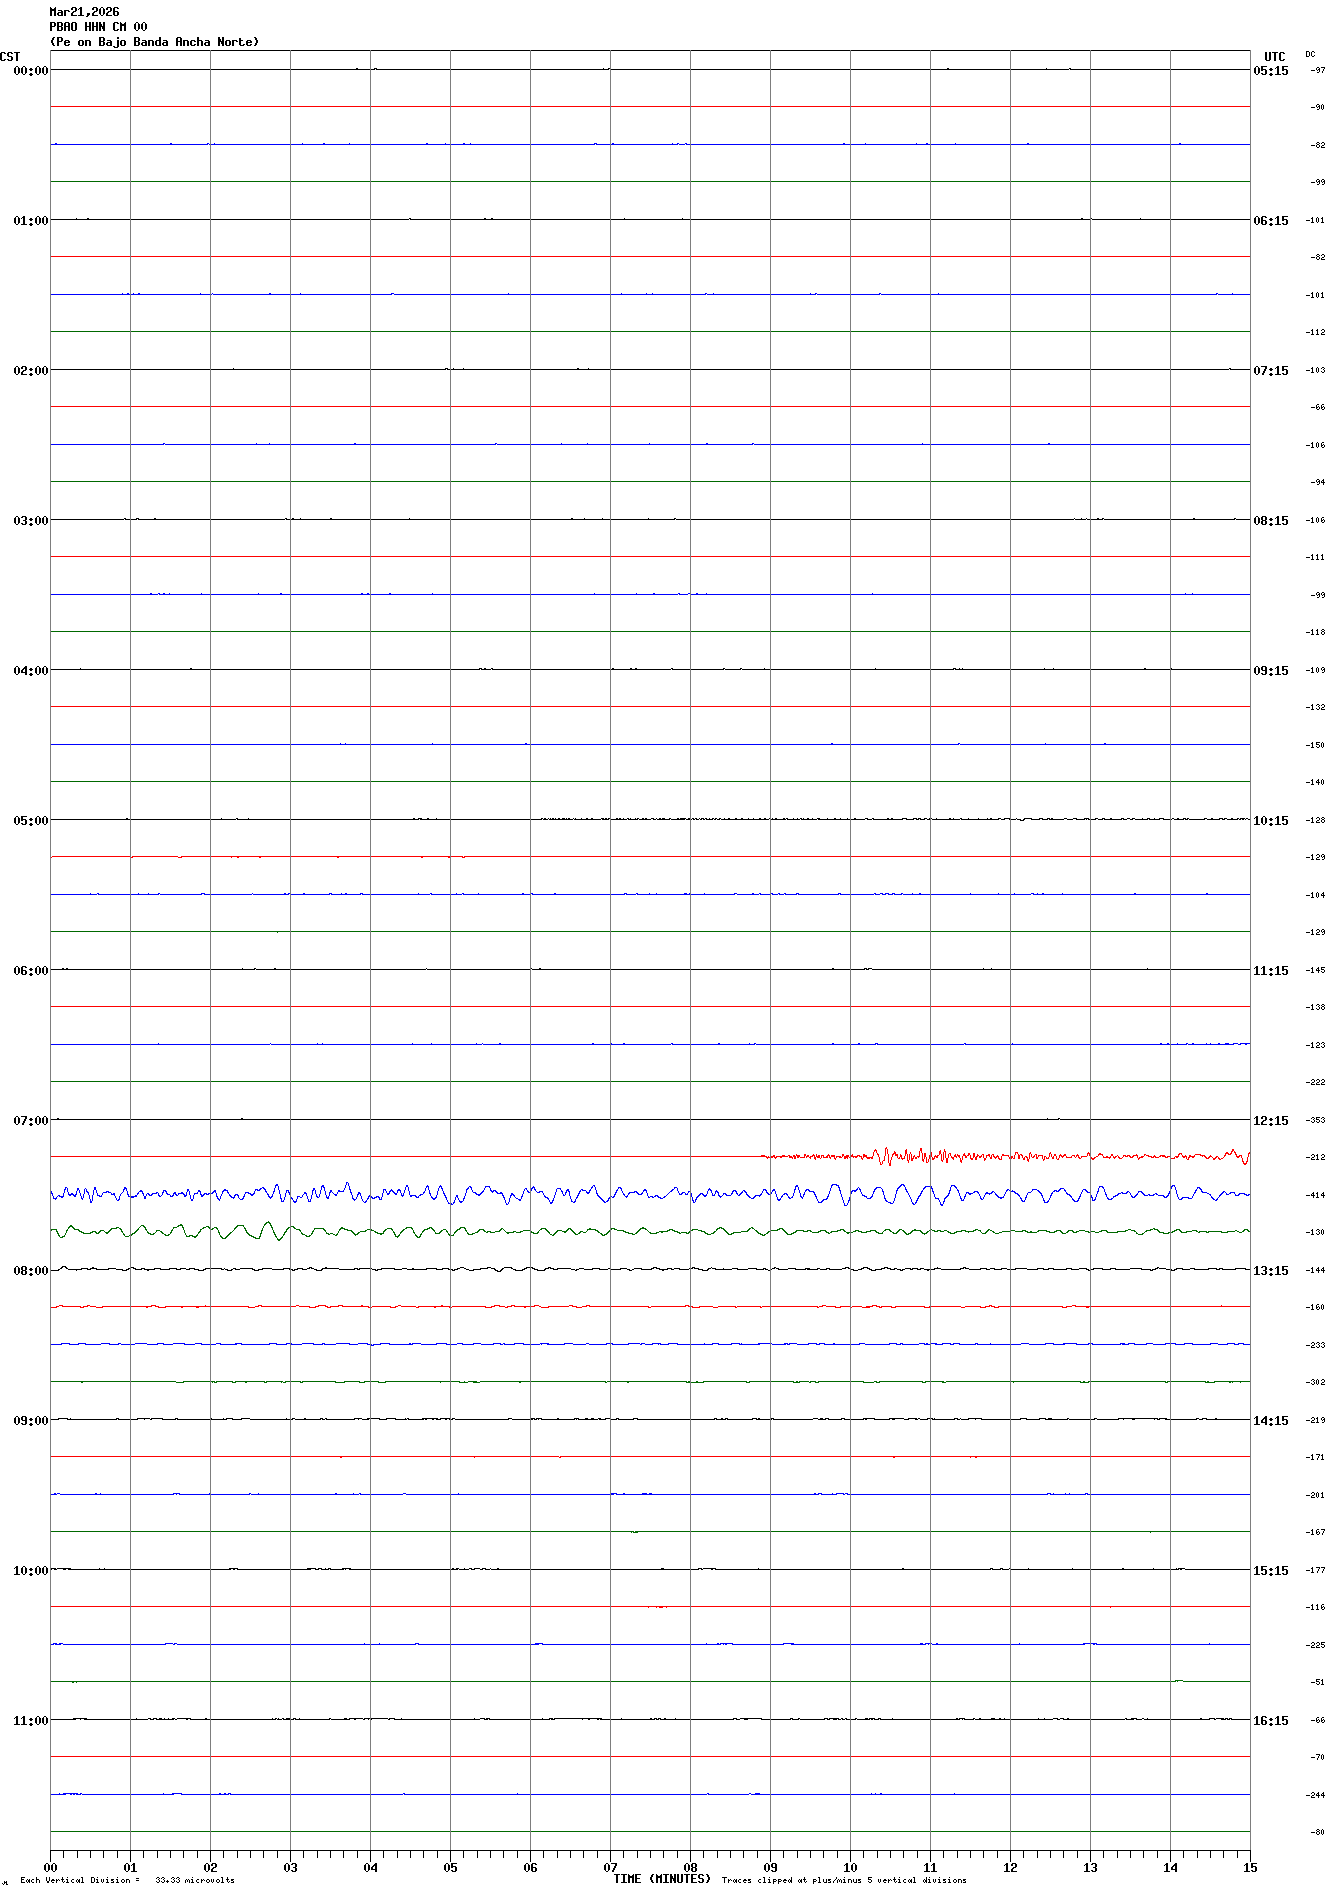Select minute 09 on the bottom time axis
1330x1894 pixels.
coord(770,1867)
